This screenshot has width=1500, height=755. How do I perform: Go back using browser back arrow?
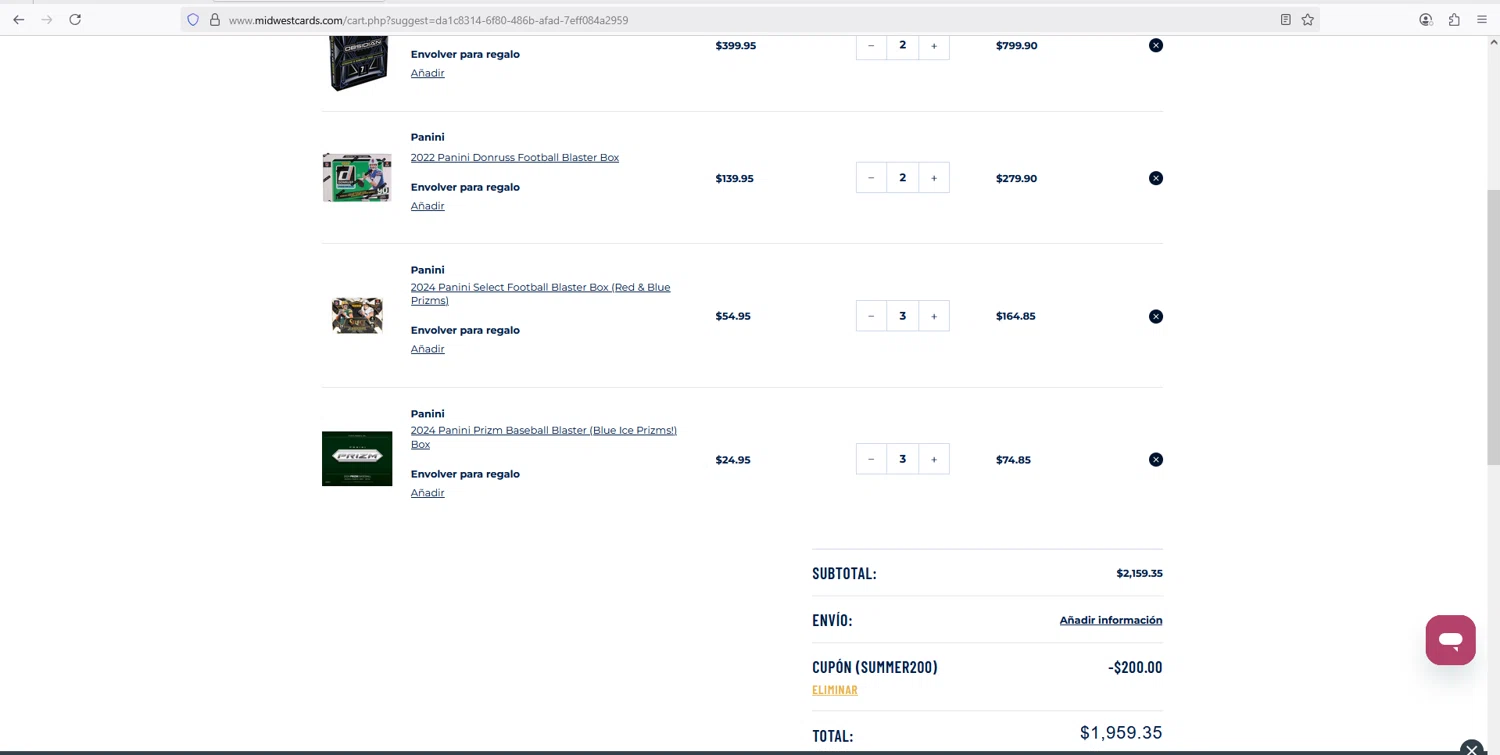click(x=18, y=19)
